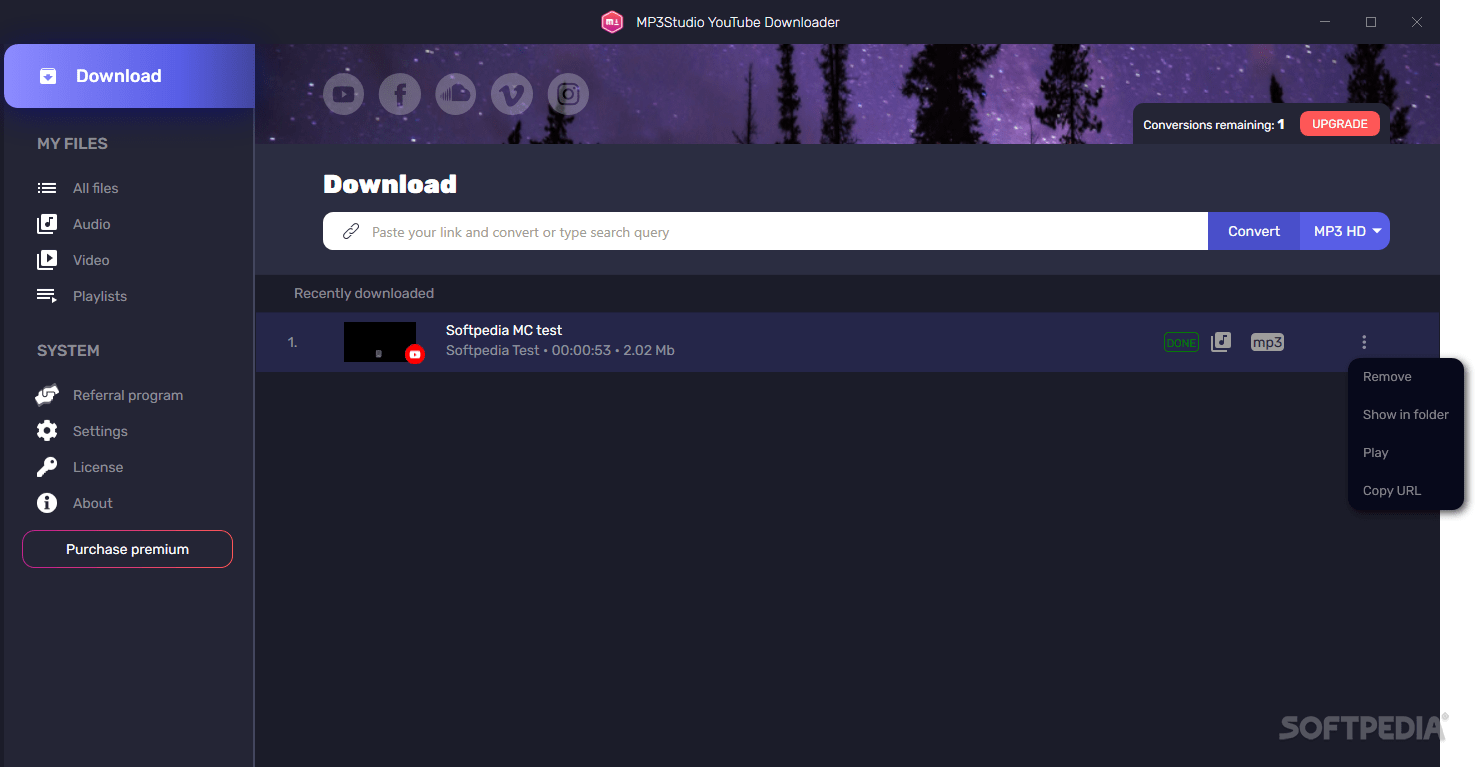Open the Playlists section
This screenshot has height=767, width=1476.
[99, 295]
